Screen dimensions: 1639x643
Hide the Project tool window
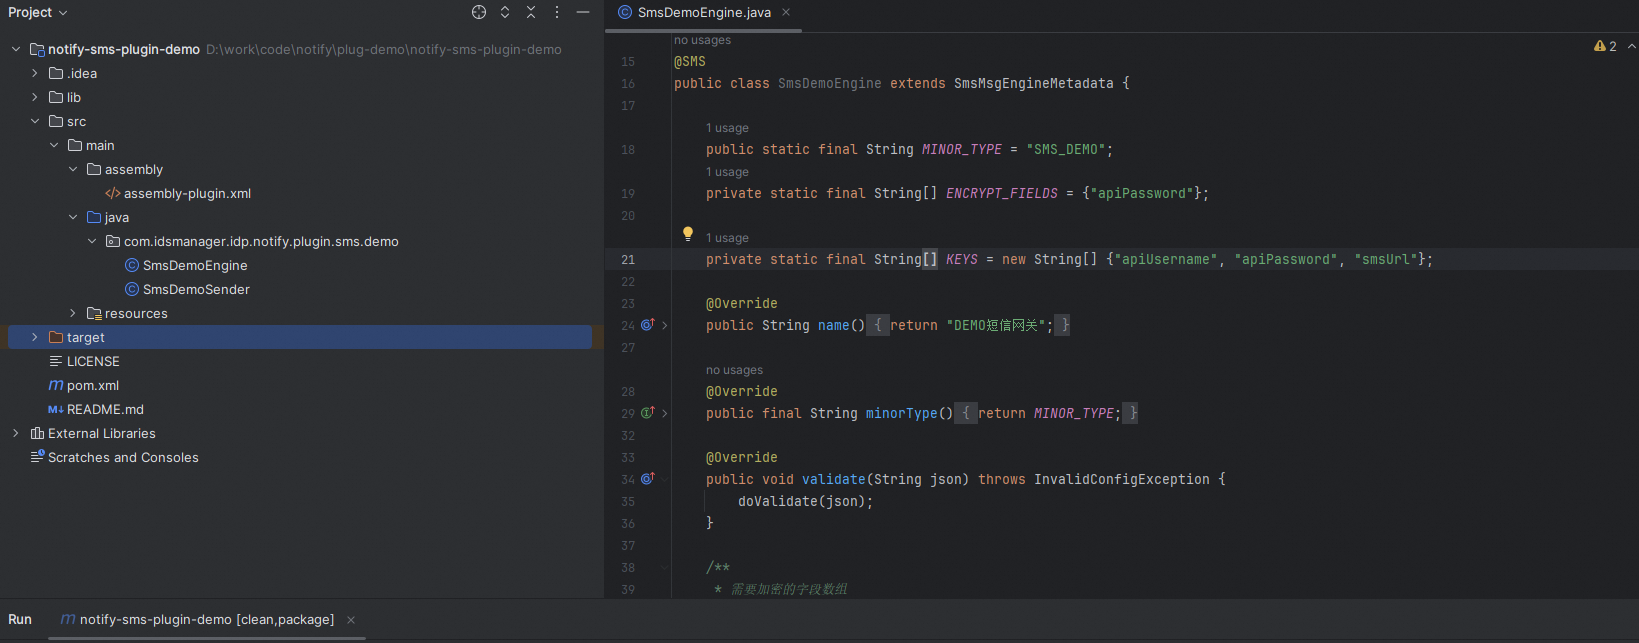pyautogui.click(x=583, y=12)
